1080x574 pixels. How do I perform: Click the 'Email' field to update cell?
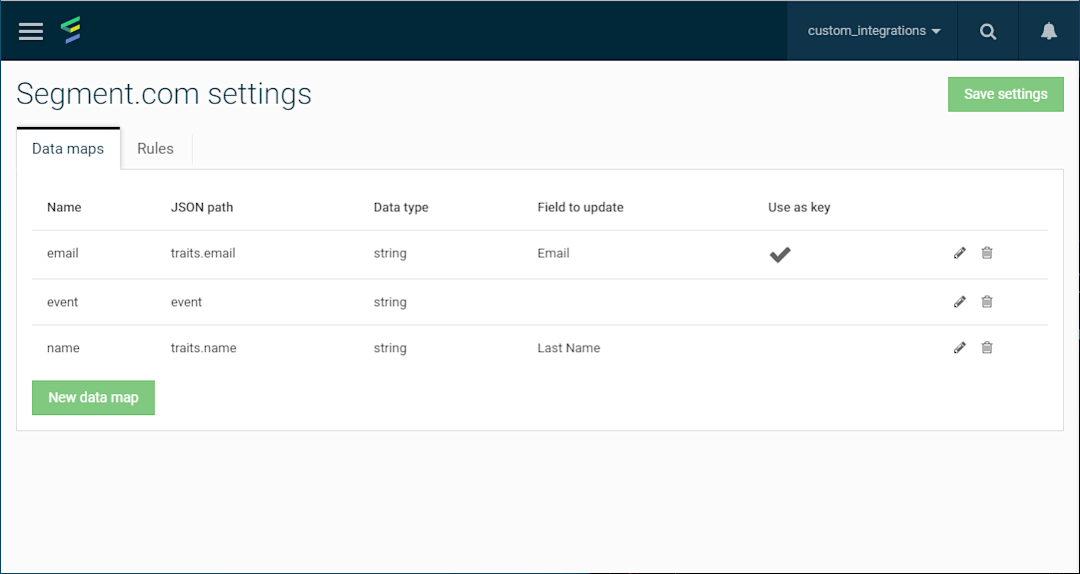click(x=554, y=254)
